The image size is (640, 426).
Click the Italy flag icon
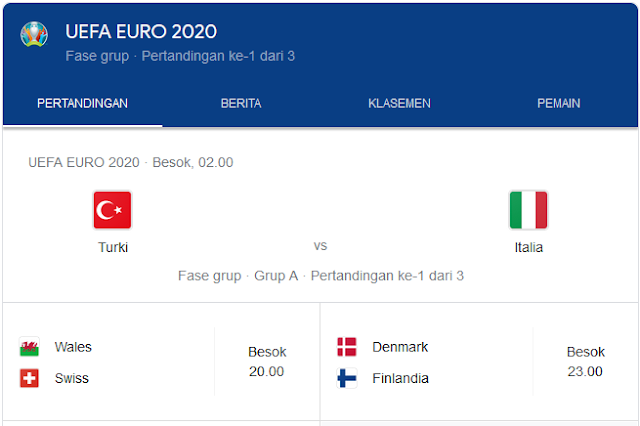tap(528, 210)
